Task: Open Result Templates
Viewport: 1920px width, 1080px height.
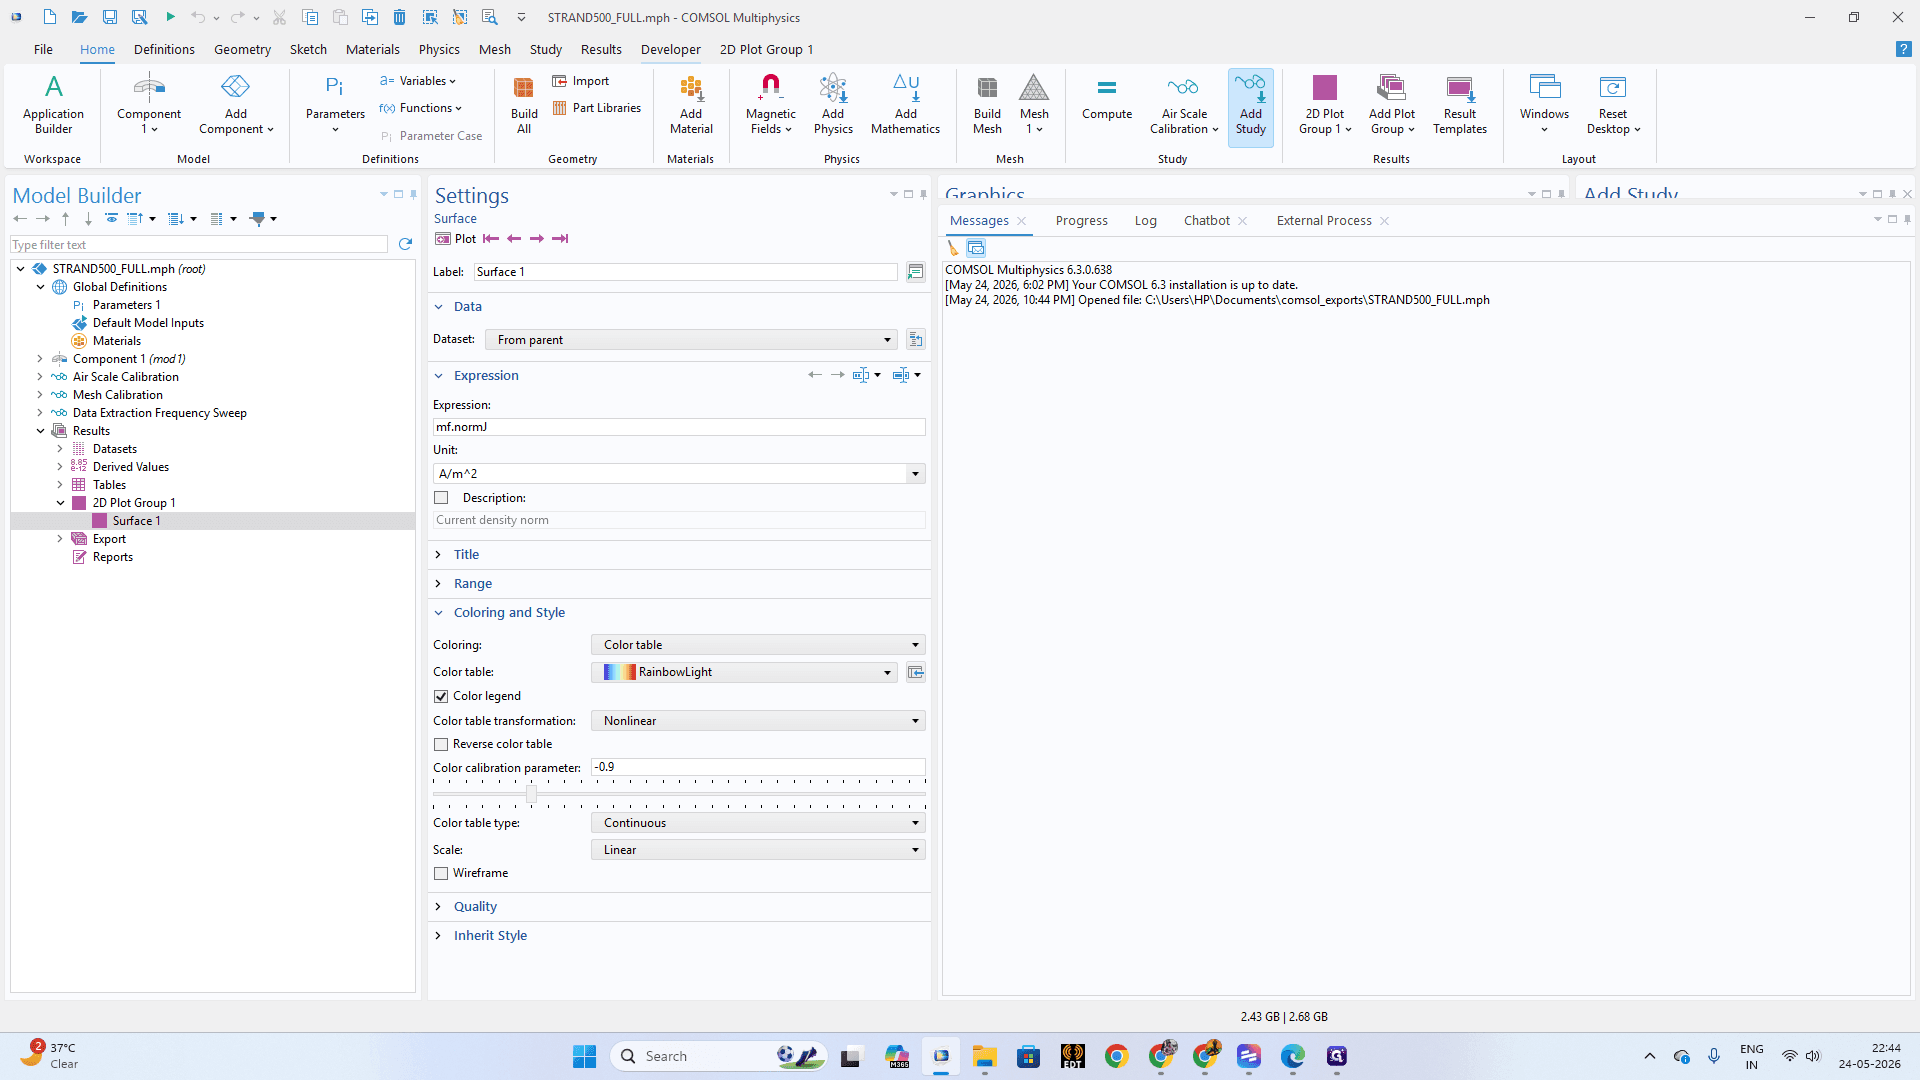Action: 1460,104
